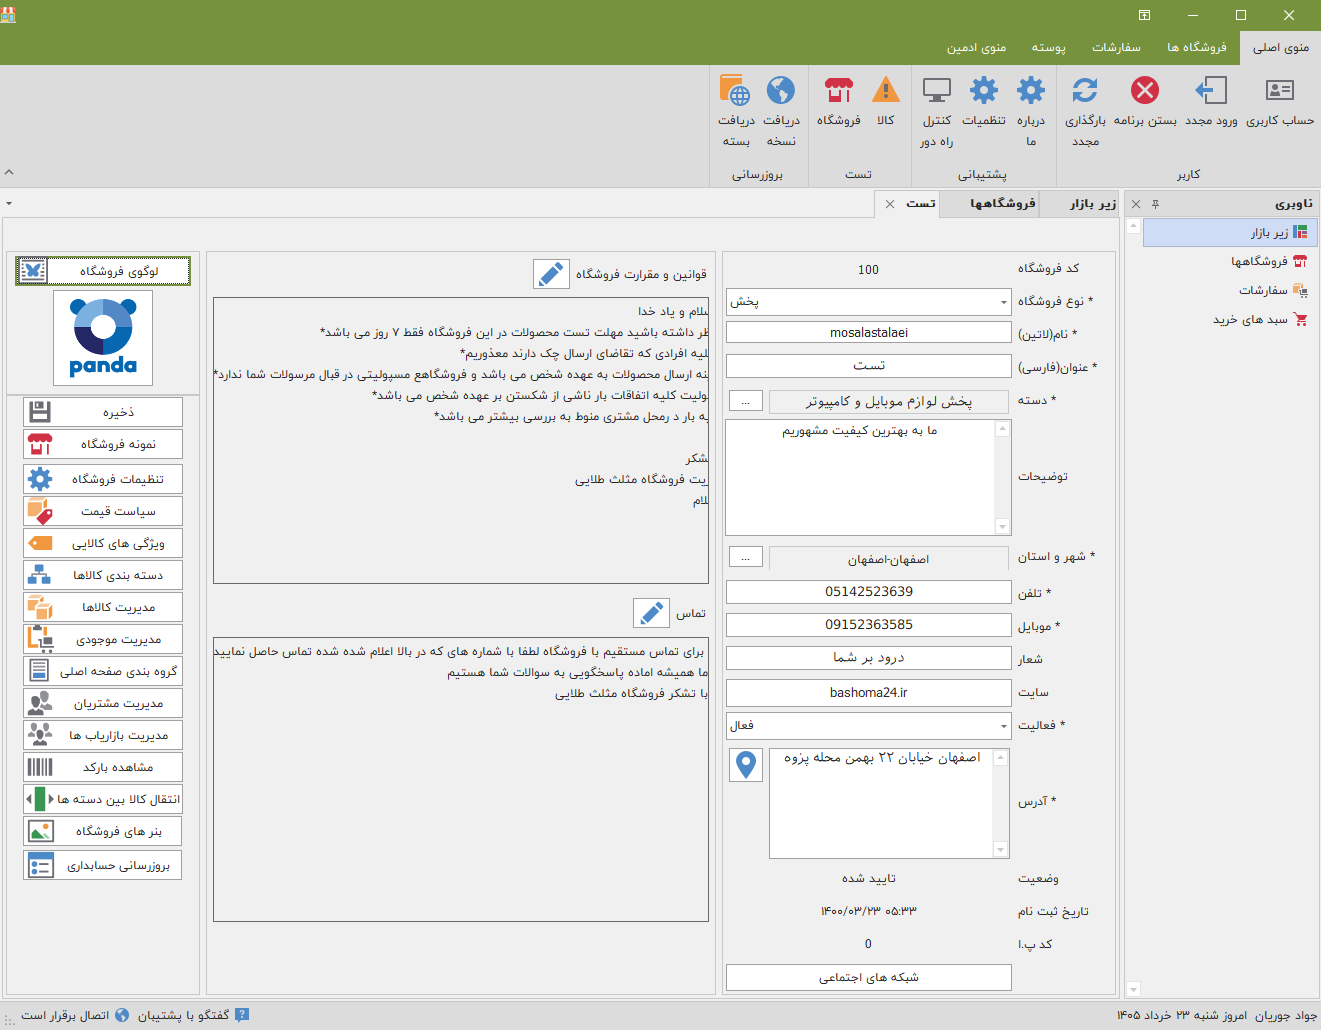Open مدیریت مشتریان (customer management) button
The image size is (1321, 1030).
pyautogui.click(x=103, y=703)
